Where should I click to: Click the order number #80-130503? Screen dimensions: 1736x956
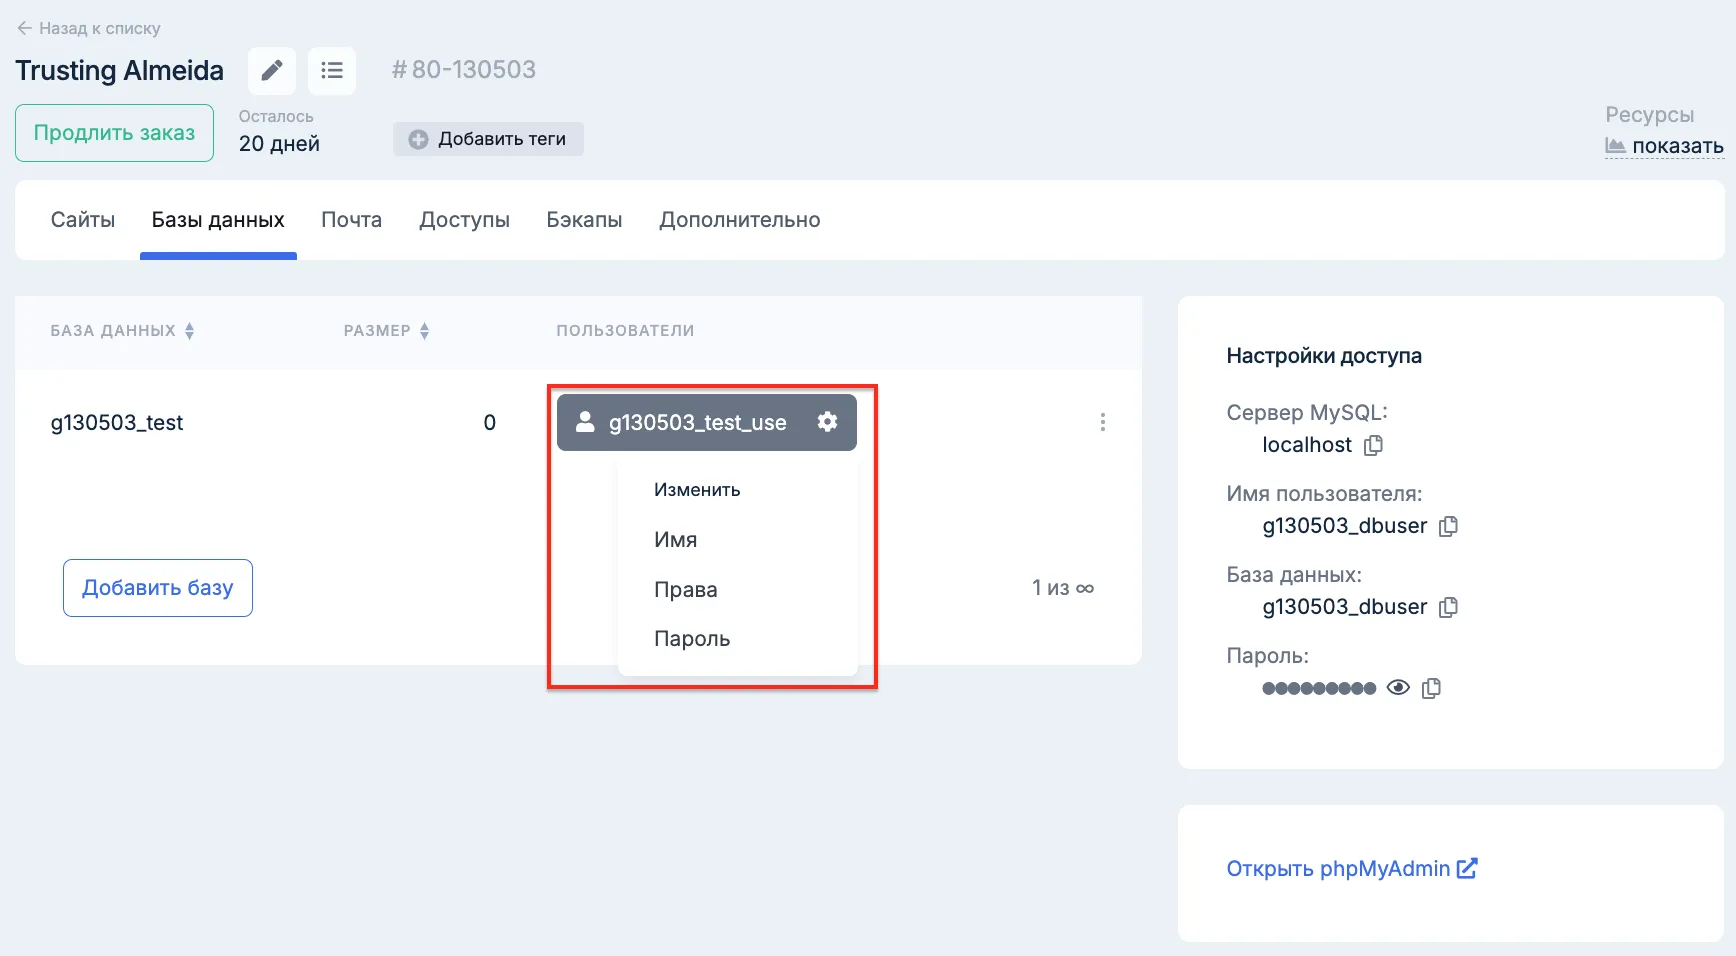[464, 70]
